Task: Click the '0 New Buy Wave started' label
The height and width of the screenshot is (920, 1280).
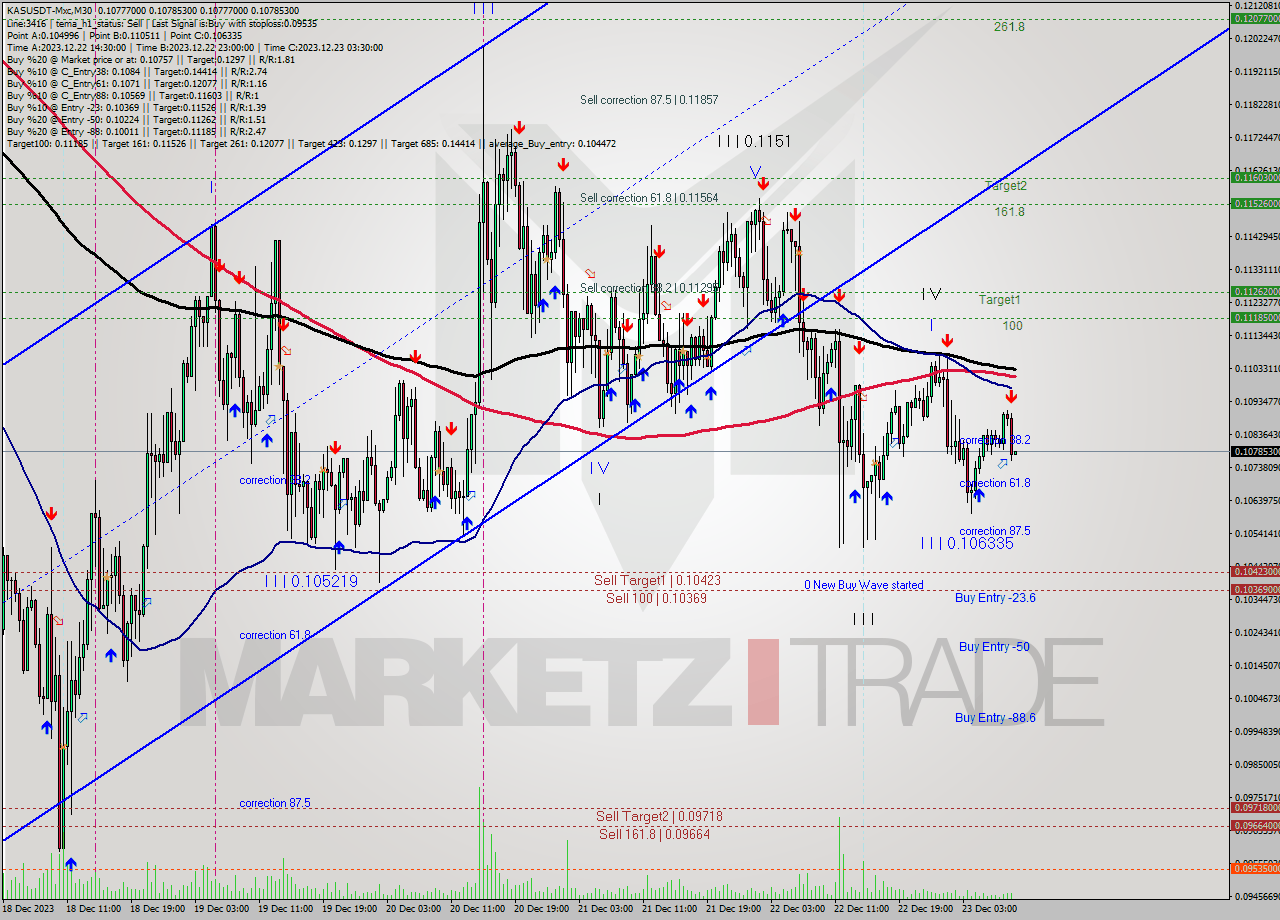Action: click(x=864, y=585)
